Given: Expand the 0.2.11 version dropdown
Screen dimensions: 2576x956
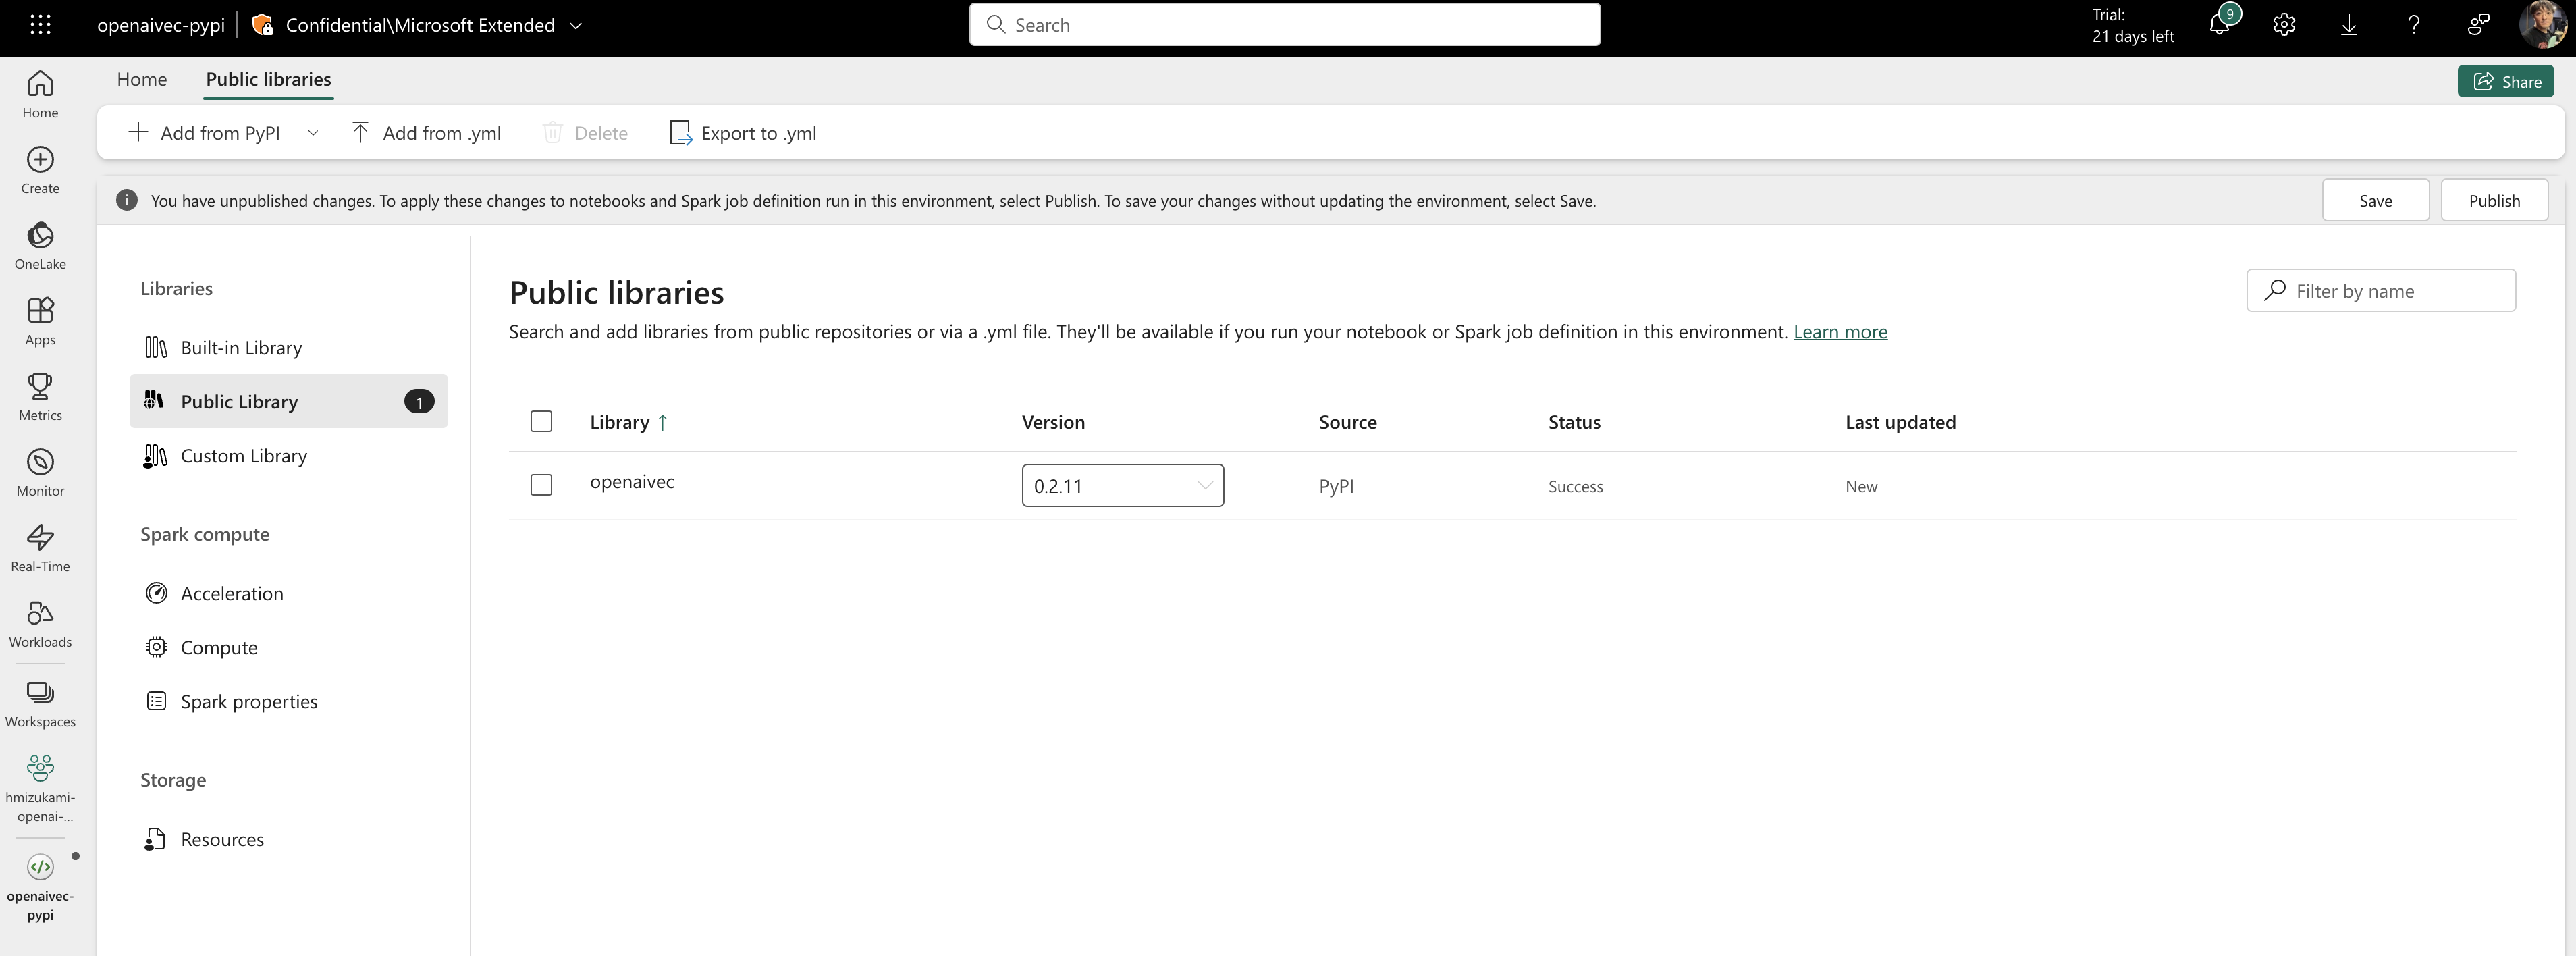Looking at the screenshot, I should 1122,486.
